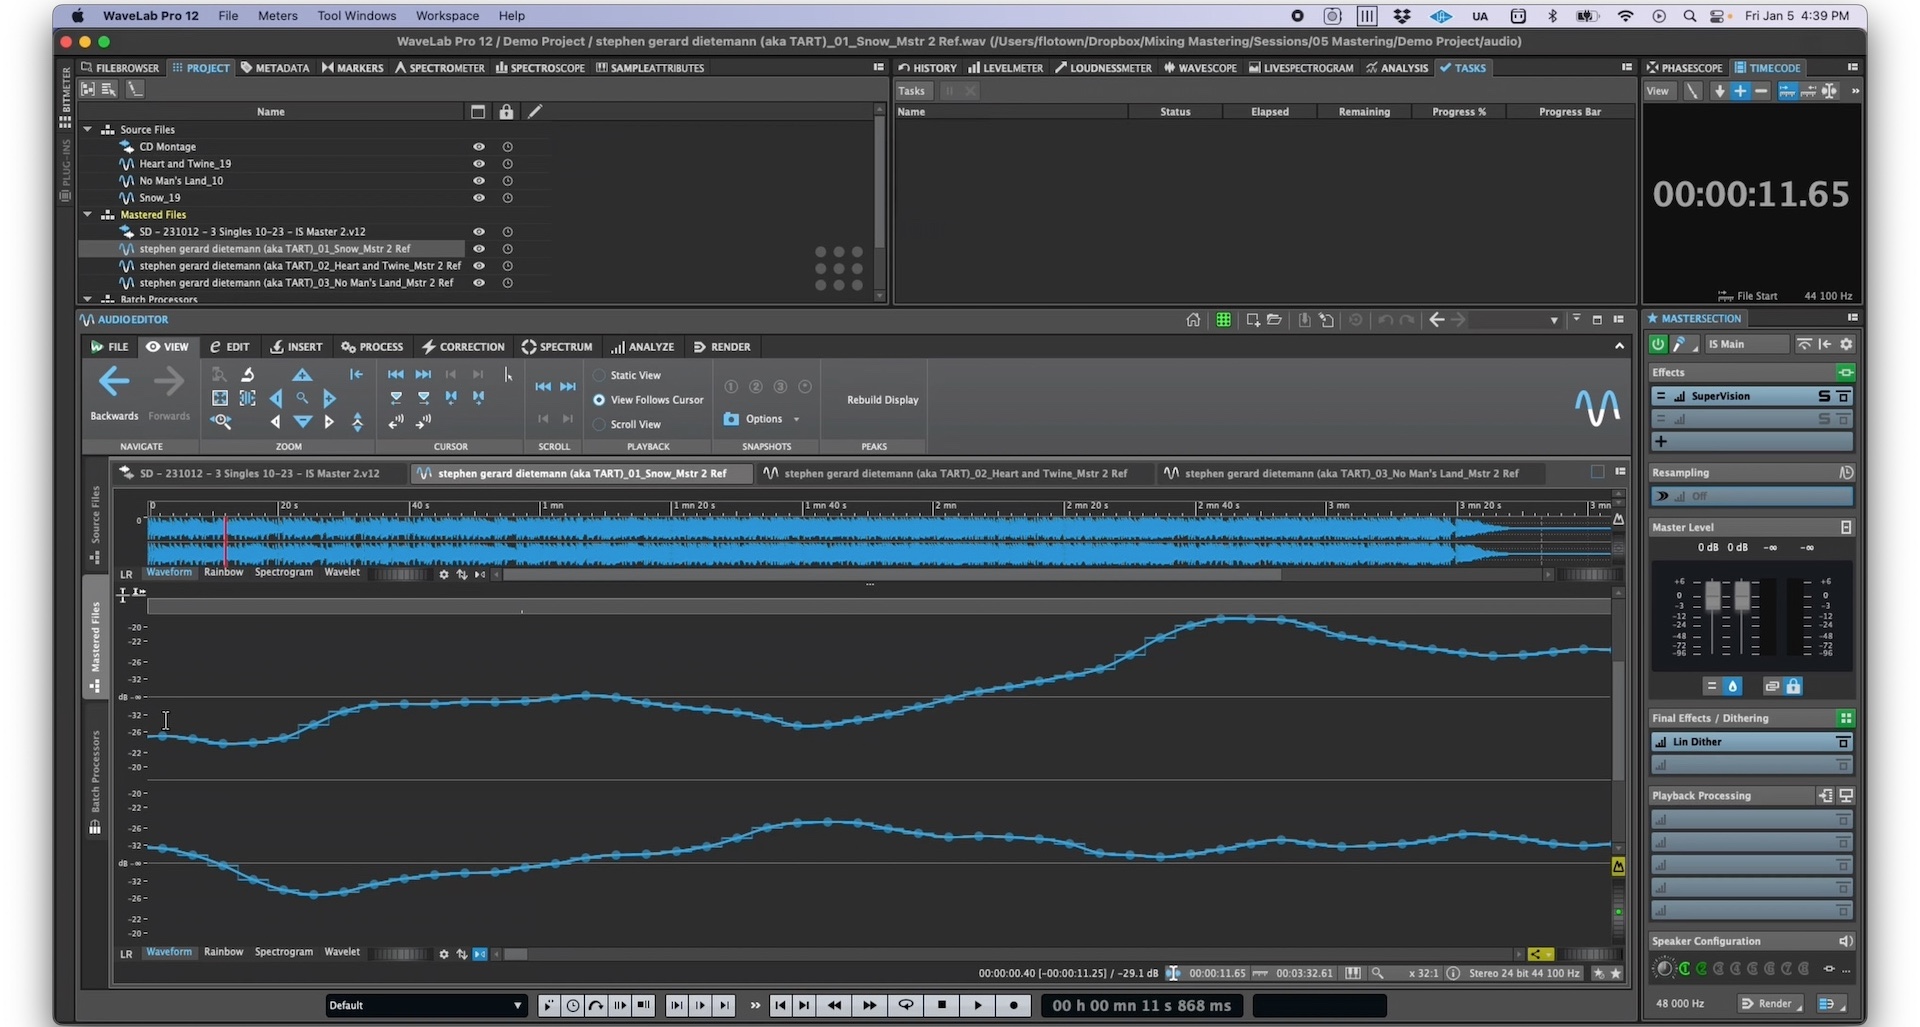Viewport: 1920px width, 1027px height.
Task: Click the Backwards navigation arrow
Action: coord(114,382)
